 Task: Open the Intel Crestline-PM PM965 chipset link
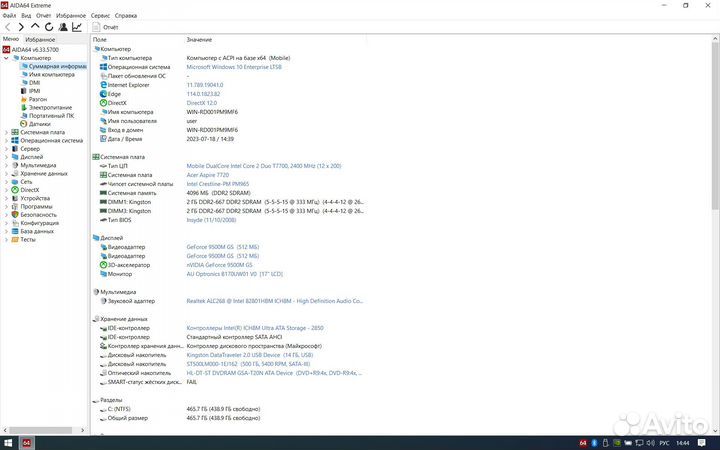[x=218, y=184]
